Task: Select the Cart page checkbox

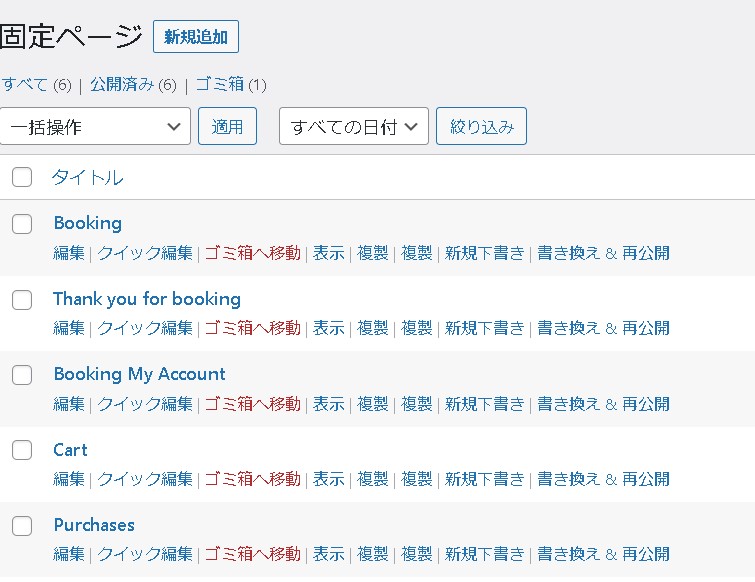Action: [x=22, y=451]
